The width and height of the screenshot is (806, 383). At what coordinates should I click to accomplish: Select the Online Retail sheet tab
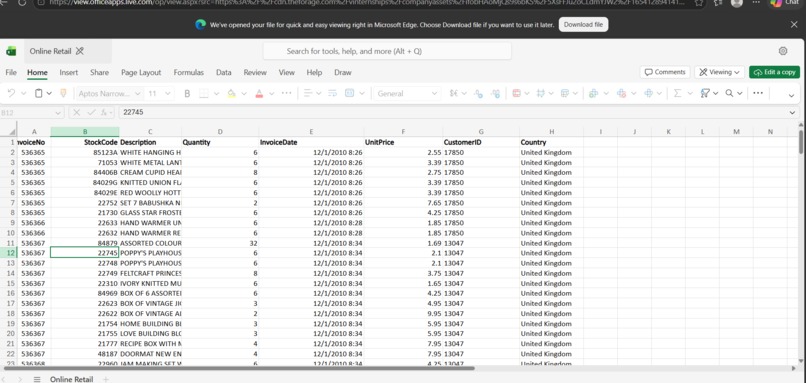[x=71, y=379]
